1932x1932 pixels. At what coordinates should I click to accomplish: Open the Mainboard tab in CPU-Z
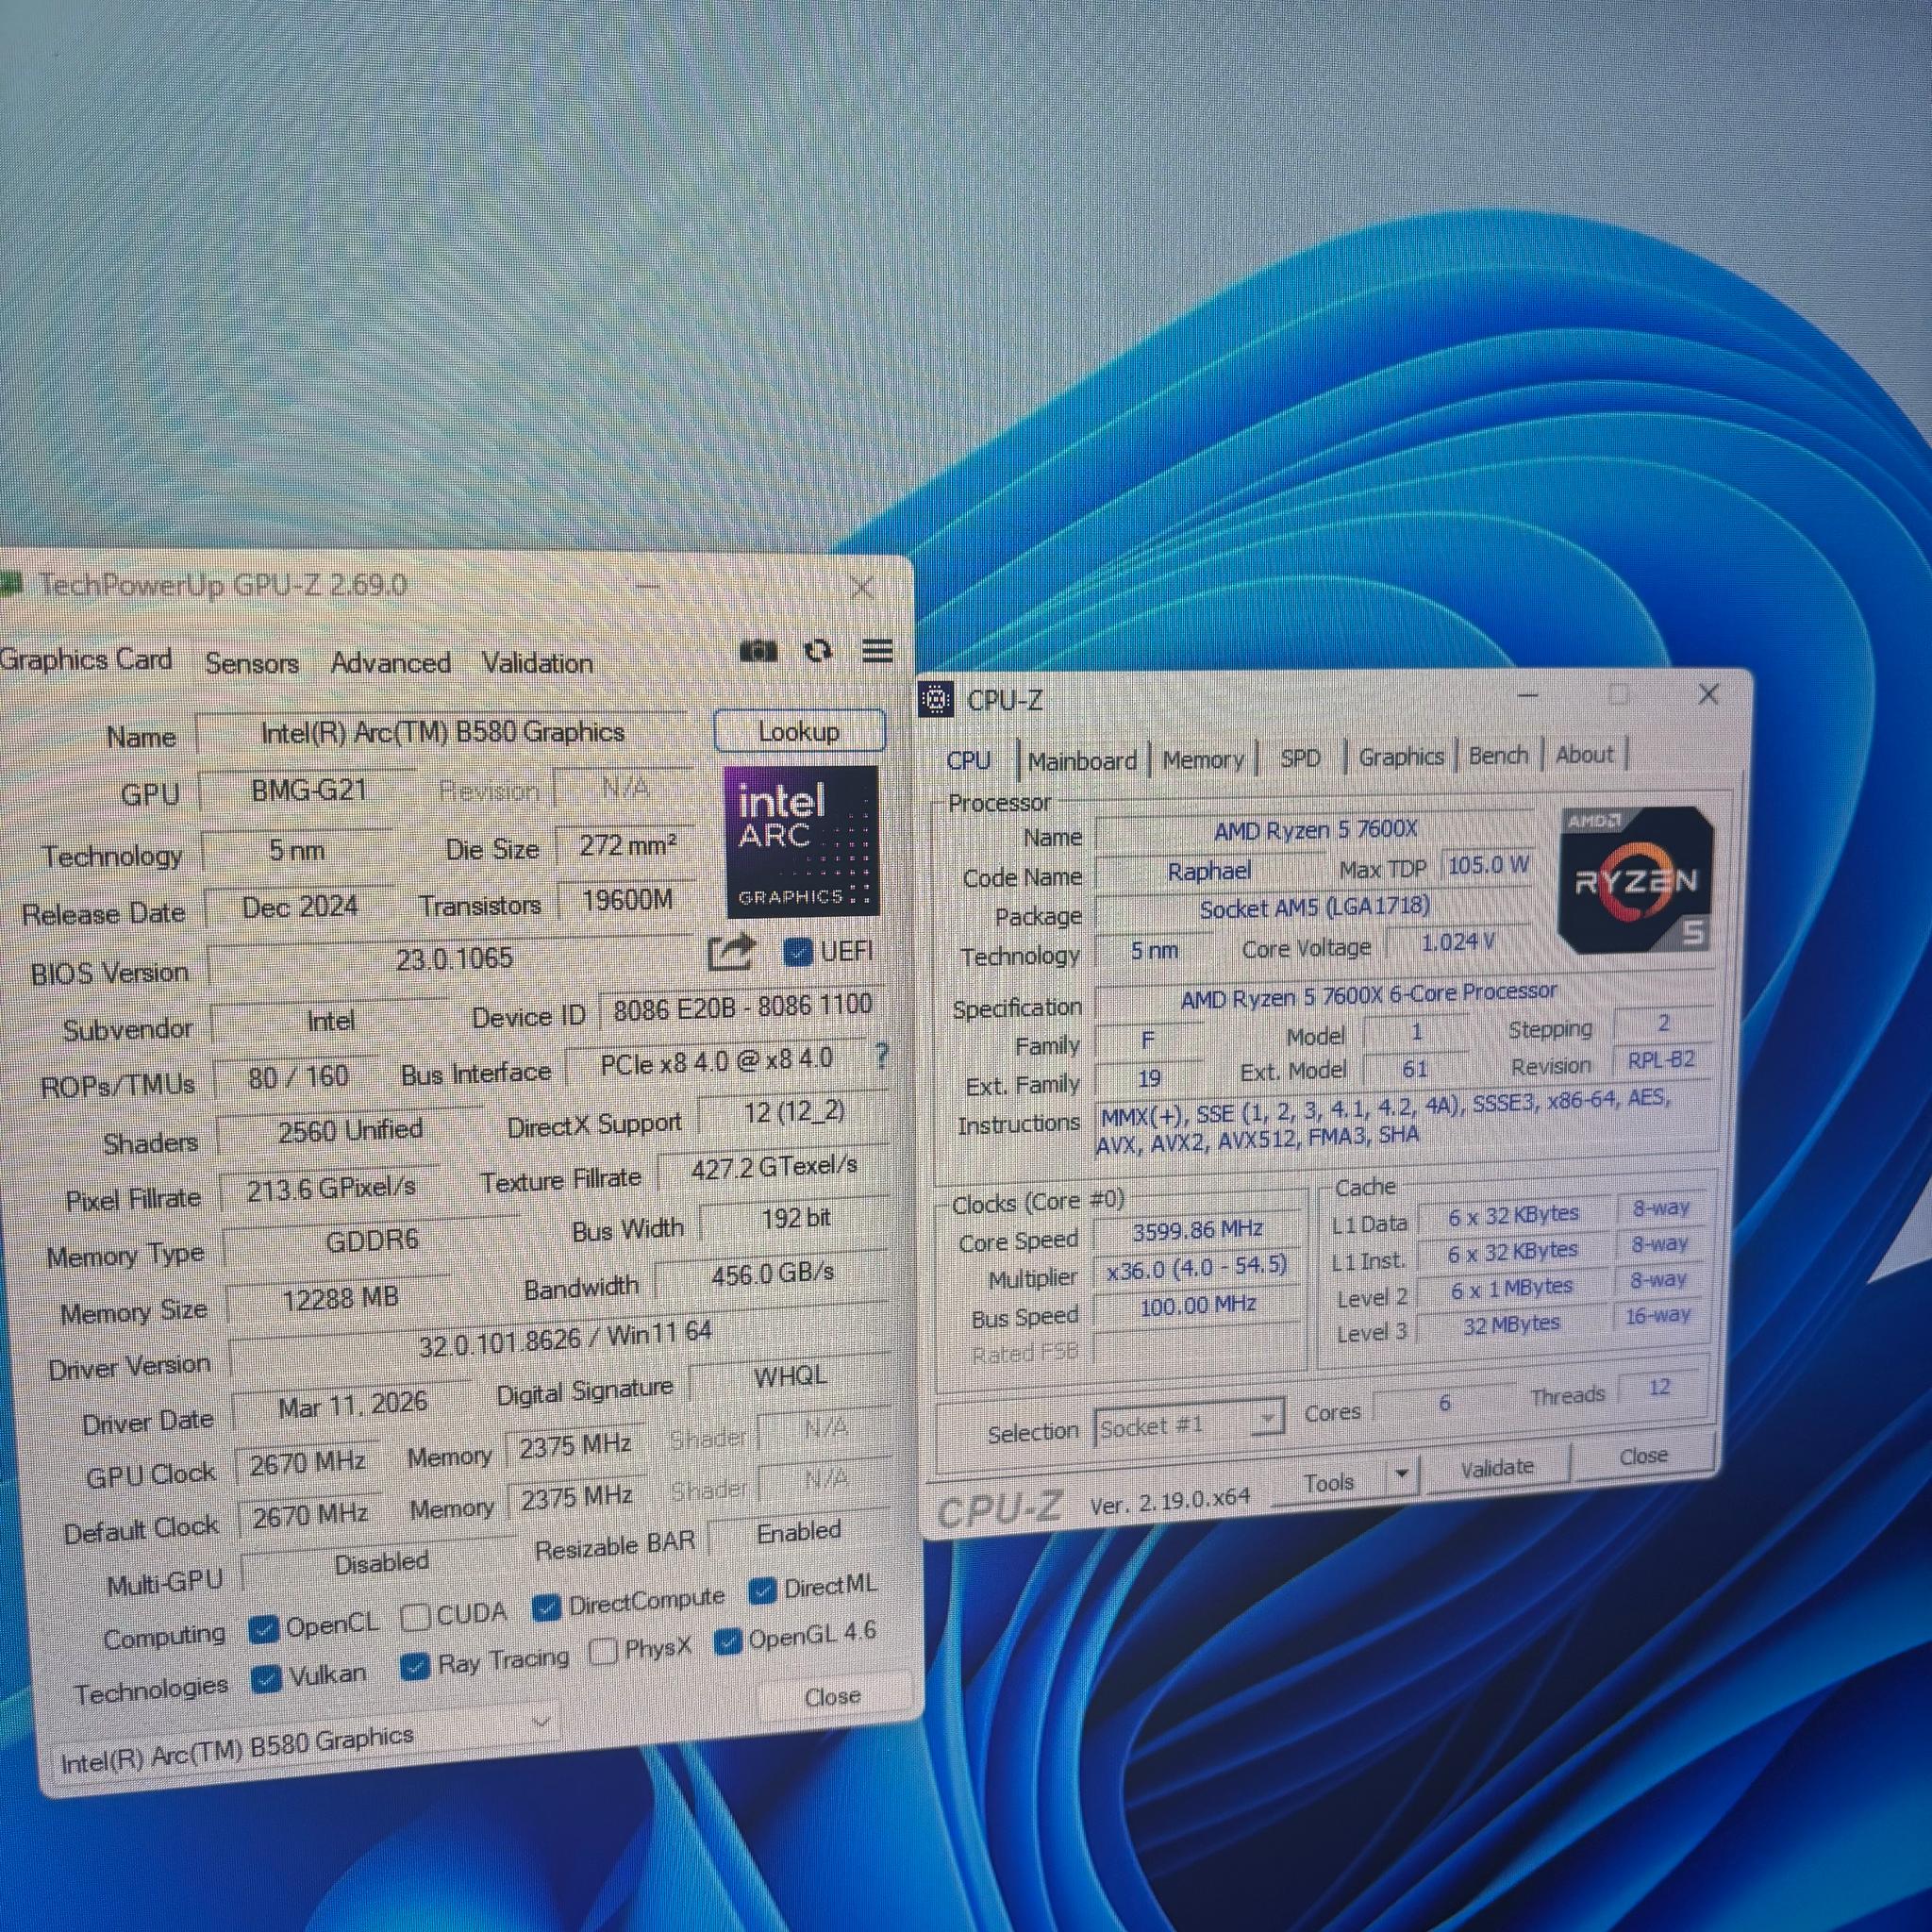point(1082,761)
